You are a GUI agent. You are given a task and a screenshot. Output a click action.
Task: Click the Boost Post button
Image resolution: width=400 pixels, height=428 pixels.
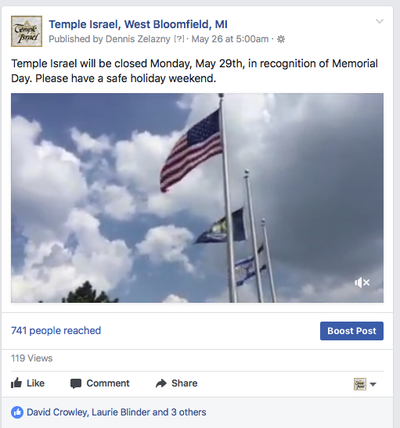click(352, 331)
